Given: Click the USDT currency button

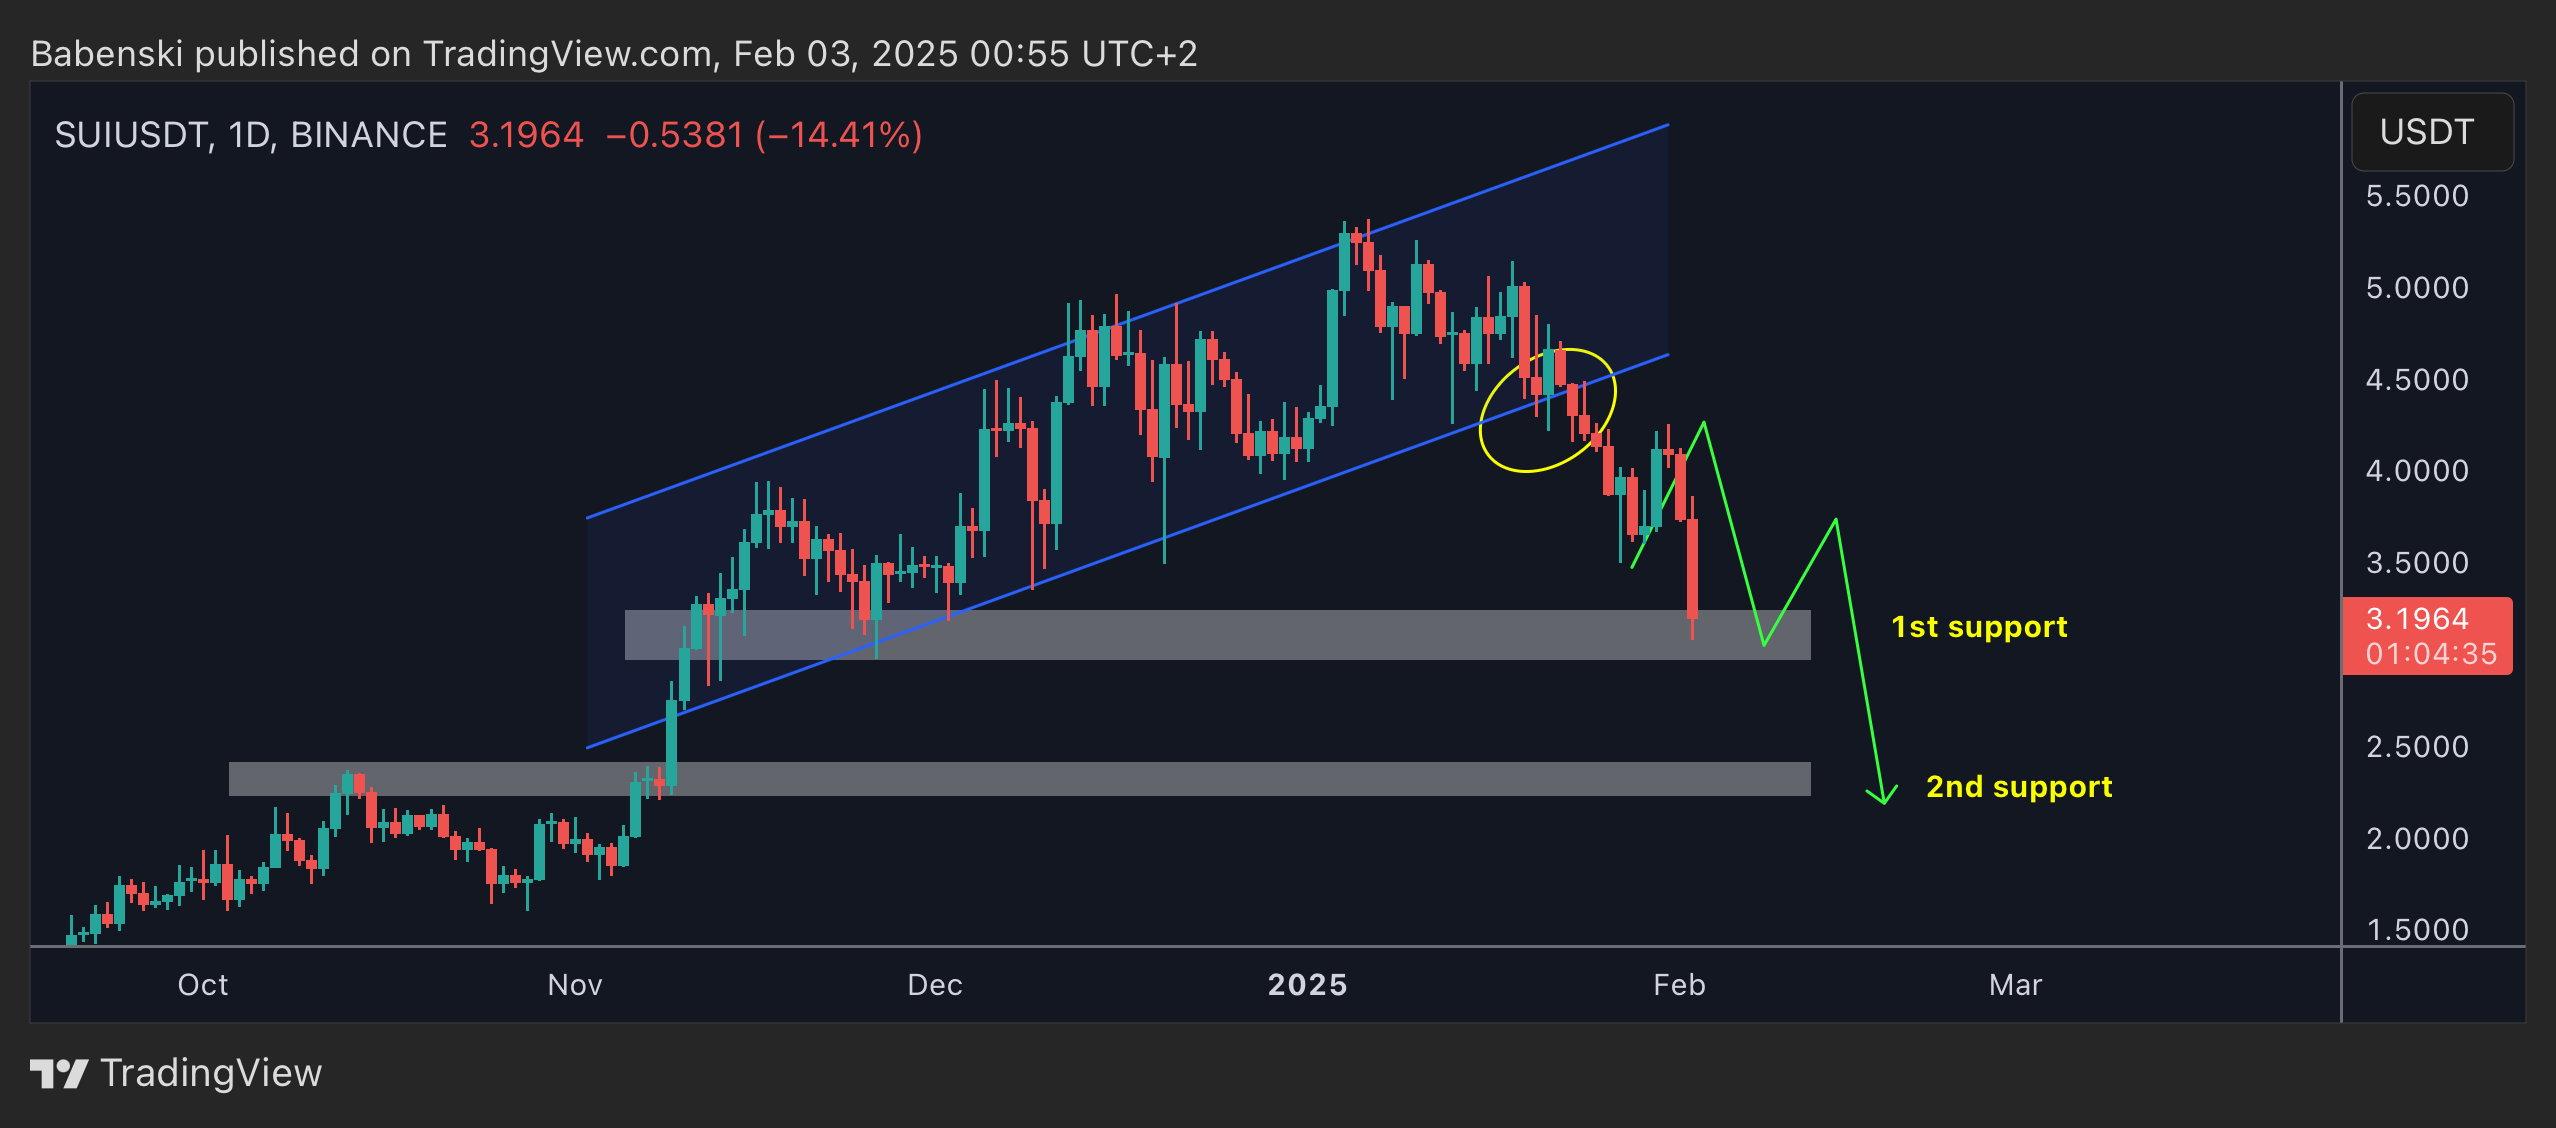Looking at the screenshot, I should click(2431, 132).
